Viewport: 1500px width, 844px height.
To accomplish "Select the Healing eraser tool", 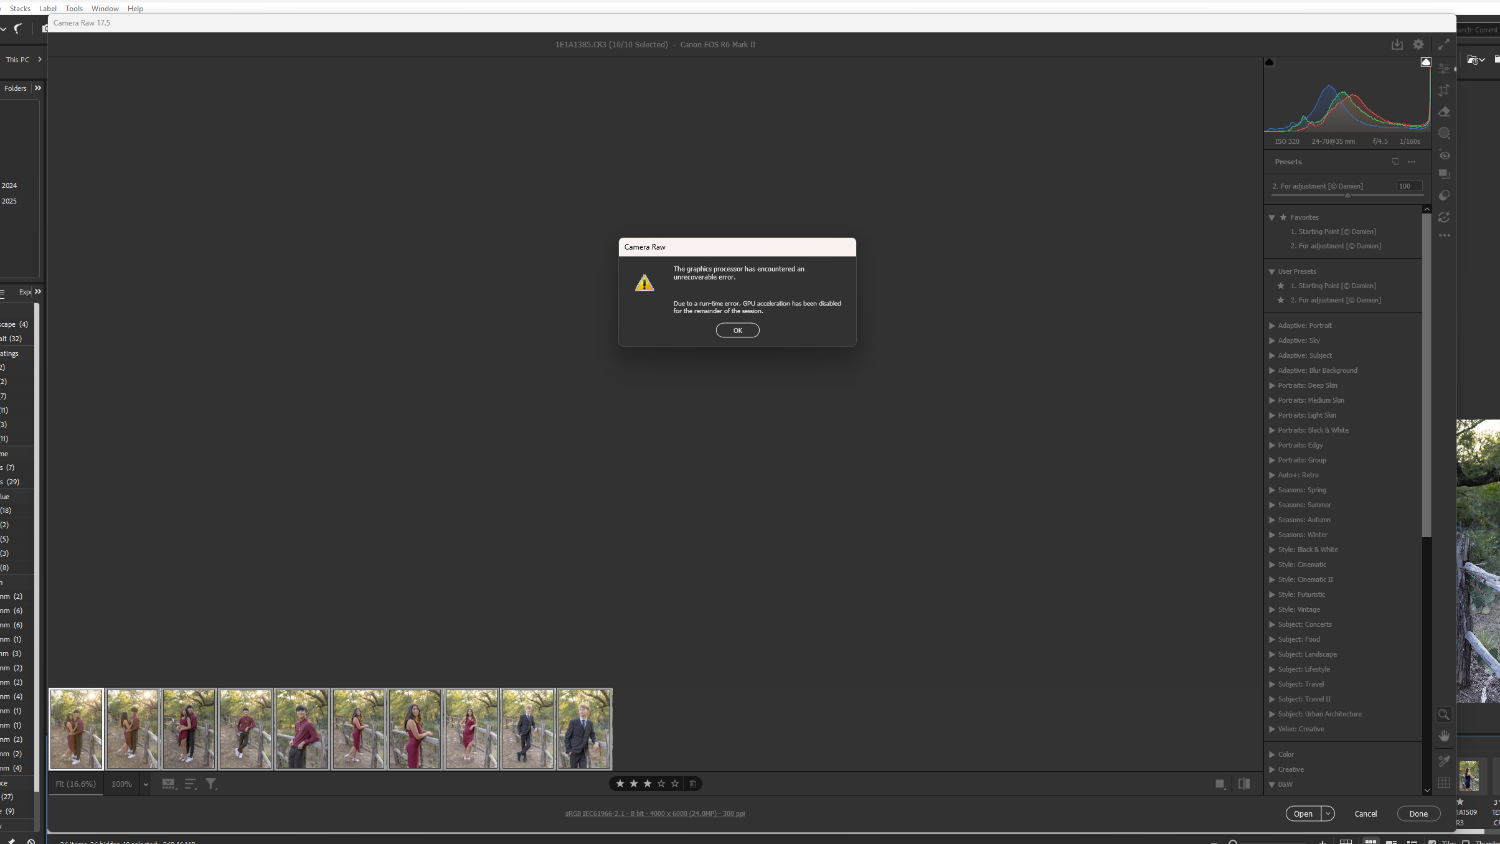I will (1444, 112).
